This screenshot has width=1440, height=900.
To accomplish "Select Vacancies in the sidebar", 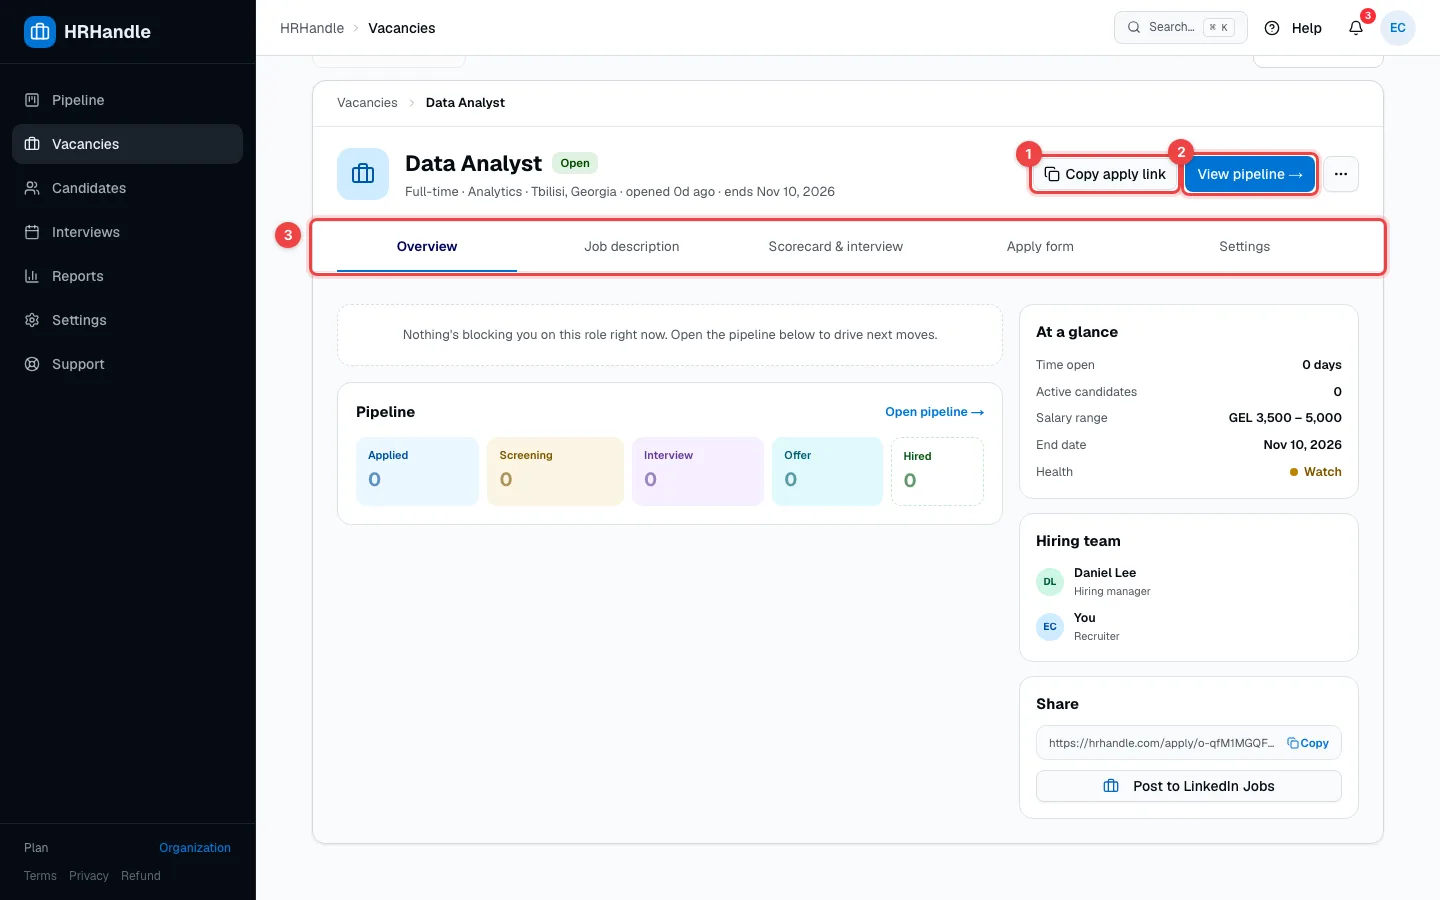I will click(x=127, y=144).
